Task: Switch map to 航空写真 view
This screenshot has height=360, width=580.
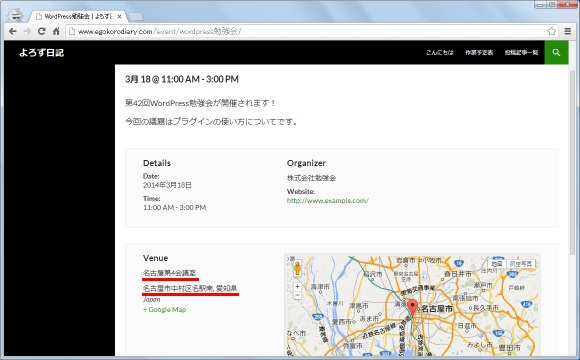Action: point(521,264)
